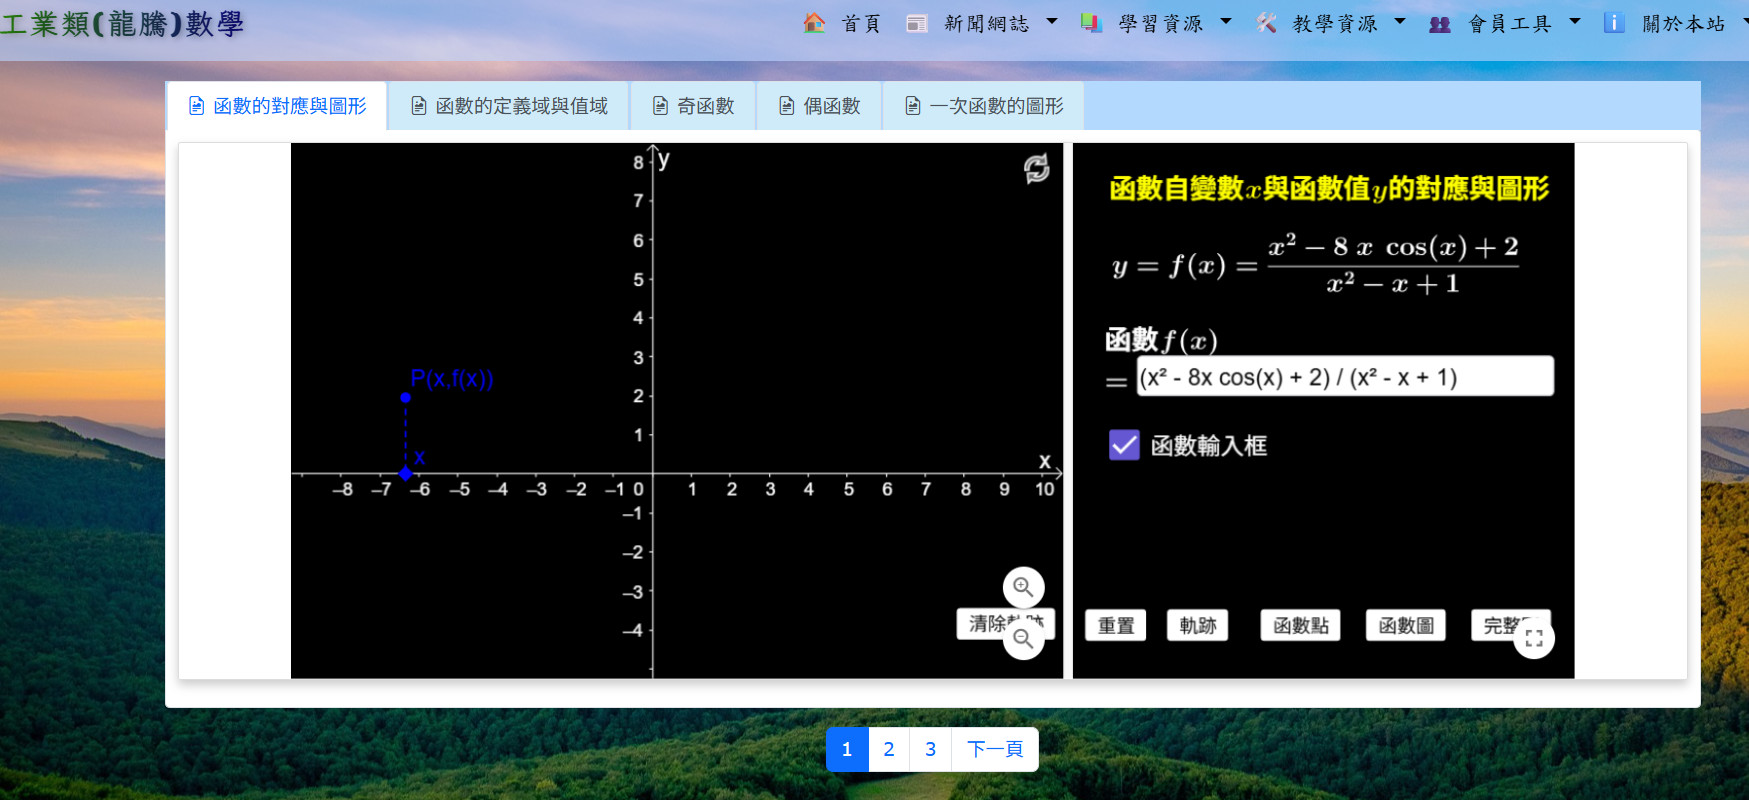Screen dimensions: 1749x800
Task: Click the 軌跡 trace button
Action: (x=1197, y=625)
